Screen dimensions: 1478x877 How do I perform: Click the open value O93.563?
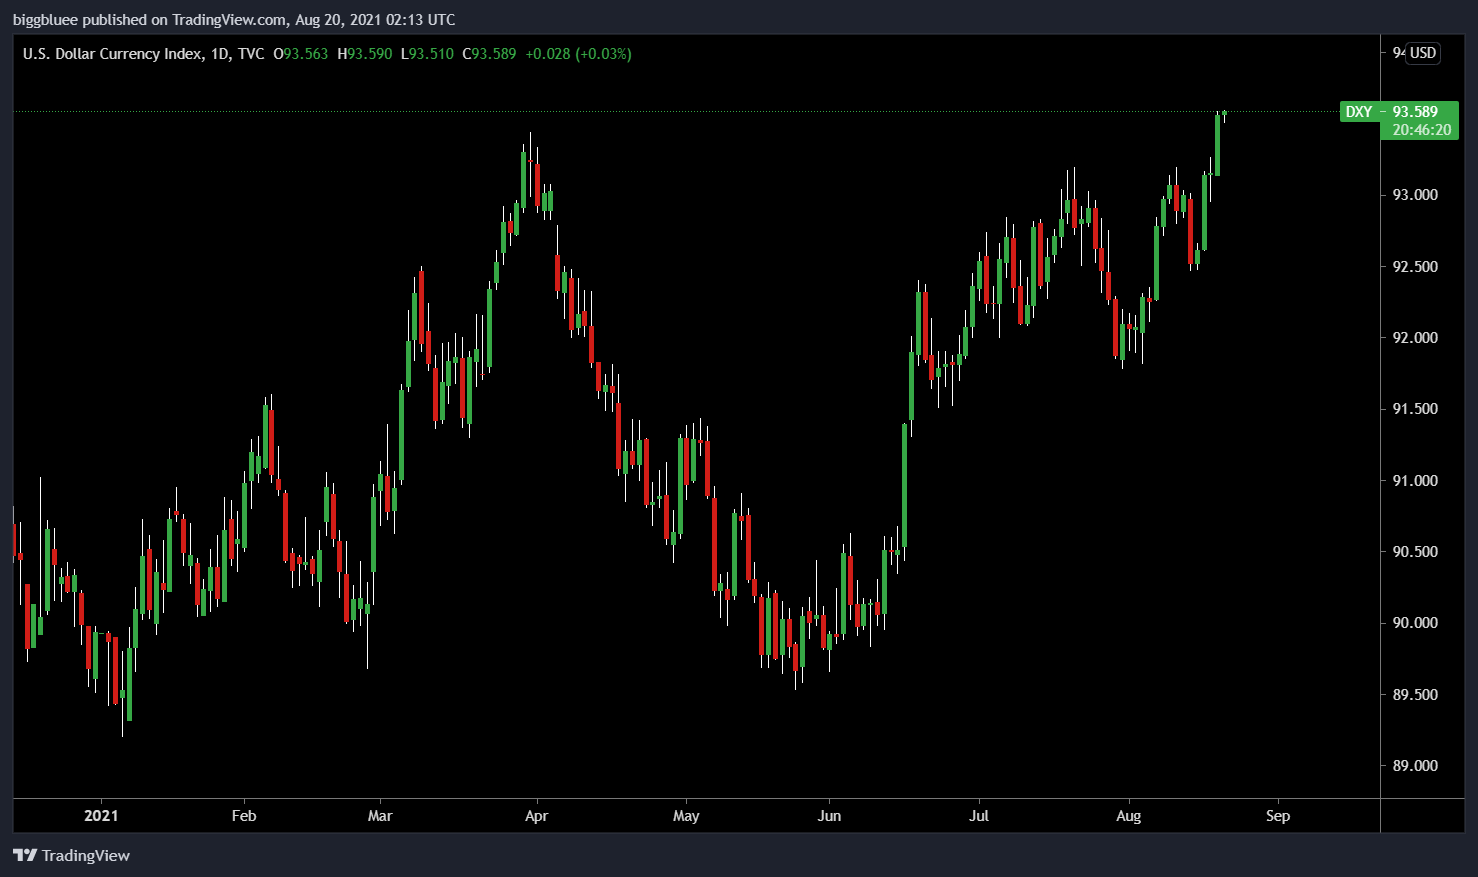click(x=300, y=54)
